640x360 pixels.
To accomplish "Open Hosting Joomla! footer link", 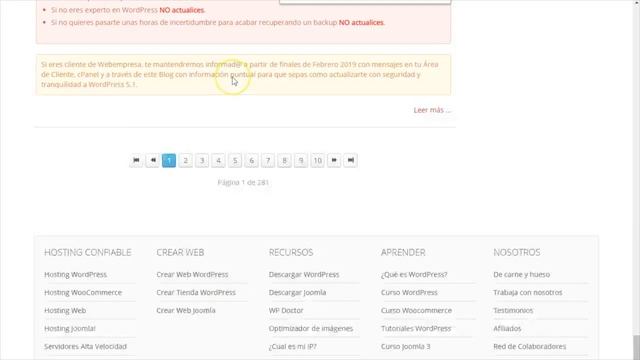I will tap(70, 328).
